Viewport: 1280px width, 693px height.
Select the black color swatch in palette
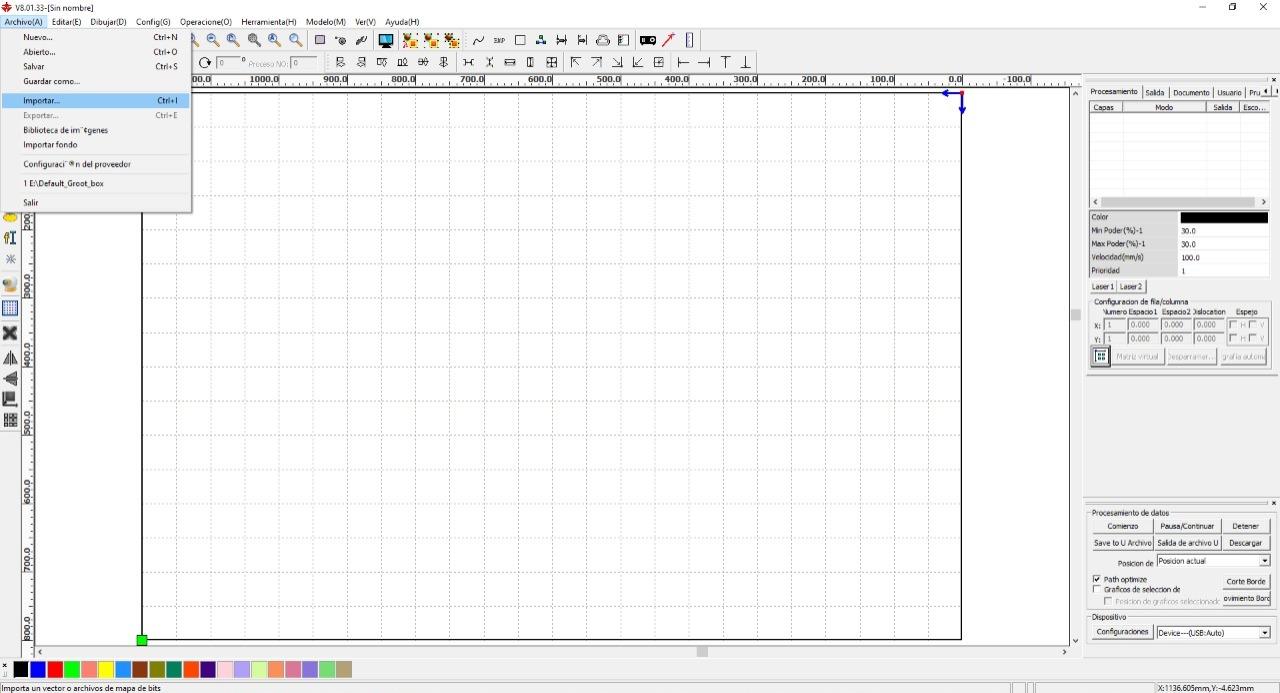20,669
